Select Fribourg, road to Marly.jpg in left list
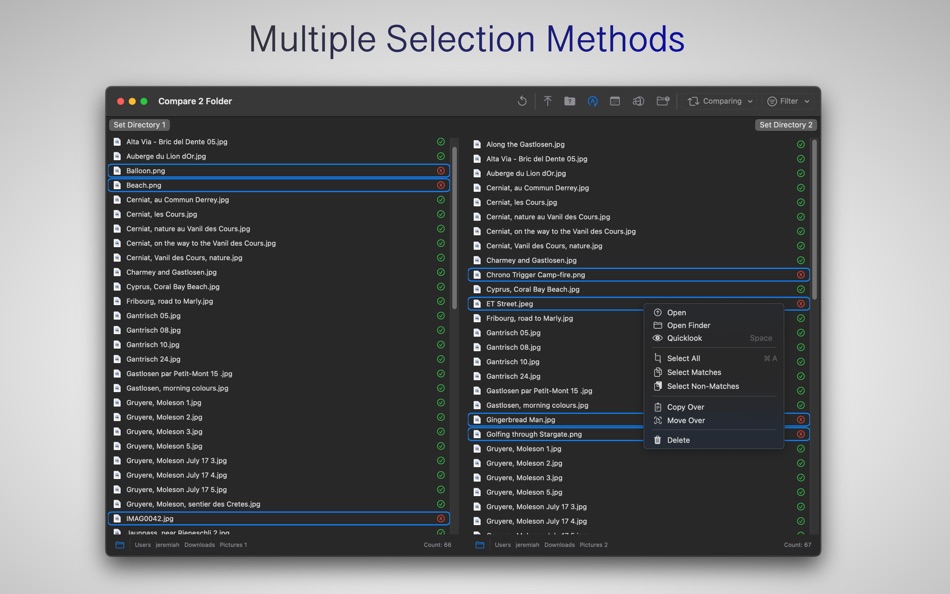The width and height of the screenshot is (950, 594). (x=279, y=301)
